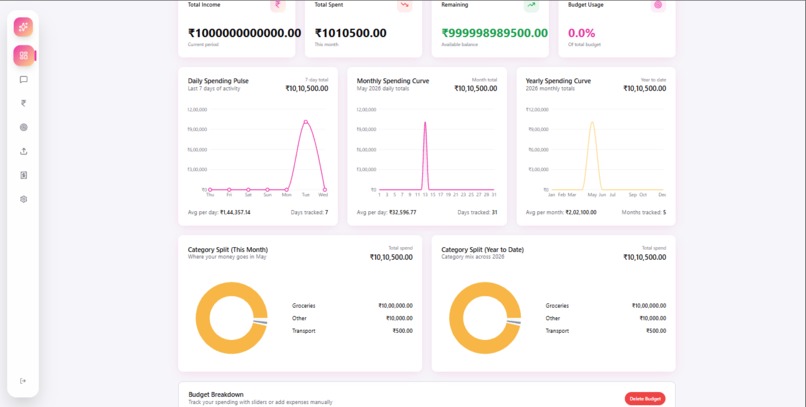The height and width of the screenshot is (407, 806).
Task: Click the trend-down icon on Total Spent card
Action: pos(405,5)
